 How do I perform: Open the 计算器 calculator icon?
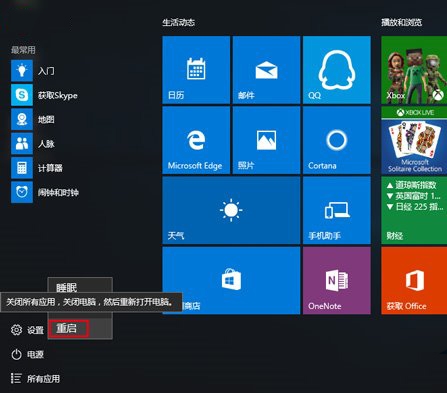22,168
